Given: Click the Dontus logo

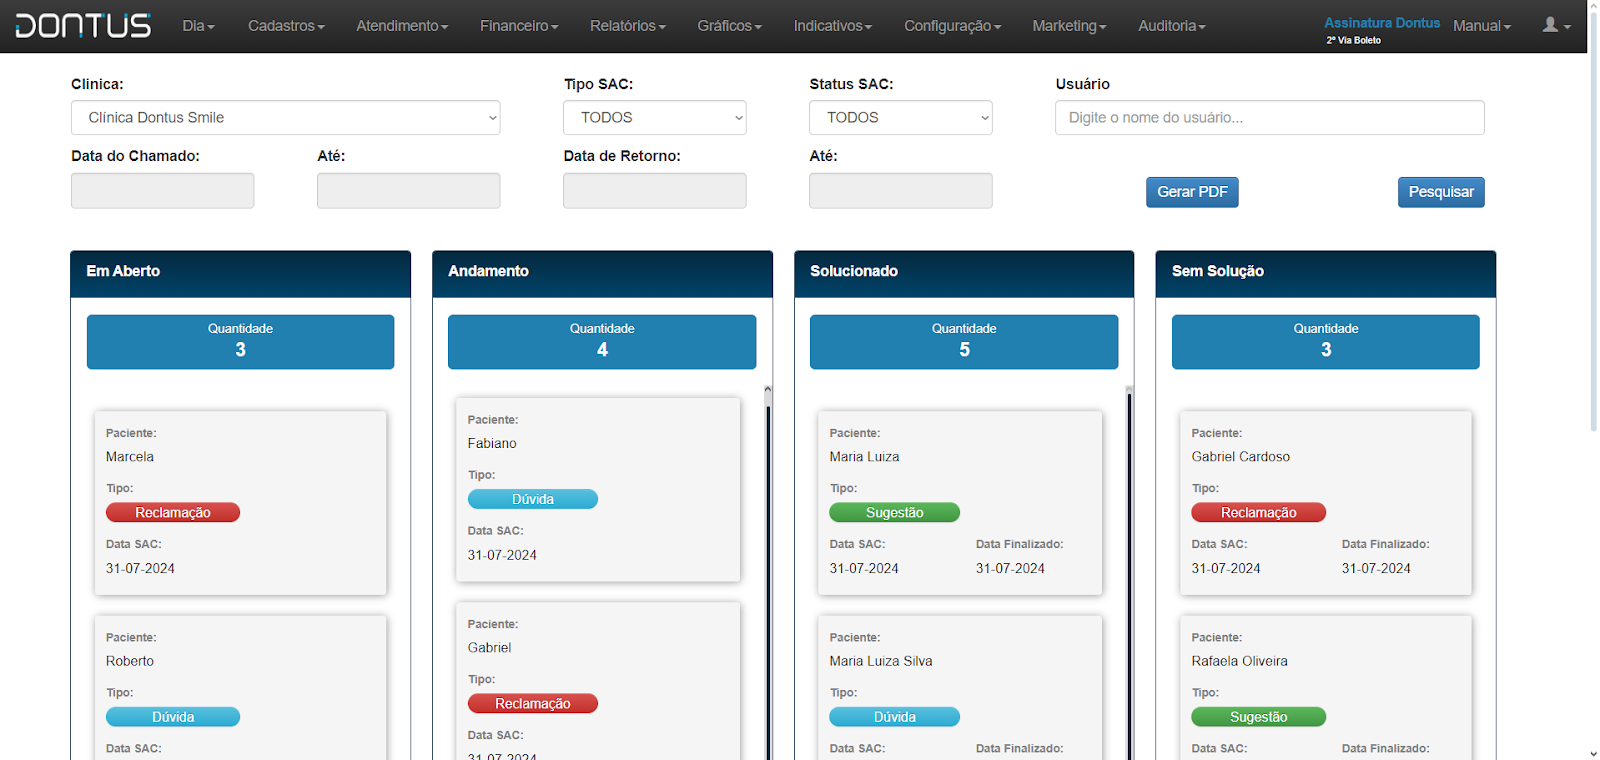Looking at the screenshot, I should 83,26.
